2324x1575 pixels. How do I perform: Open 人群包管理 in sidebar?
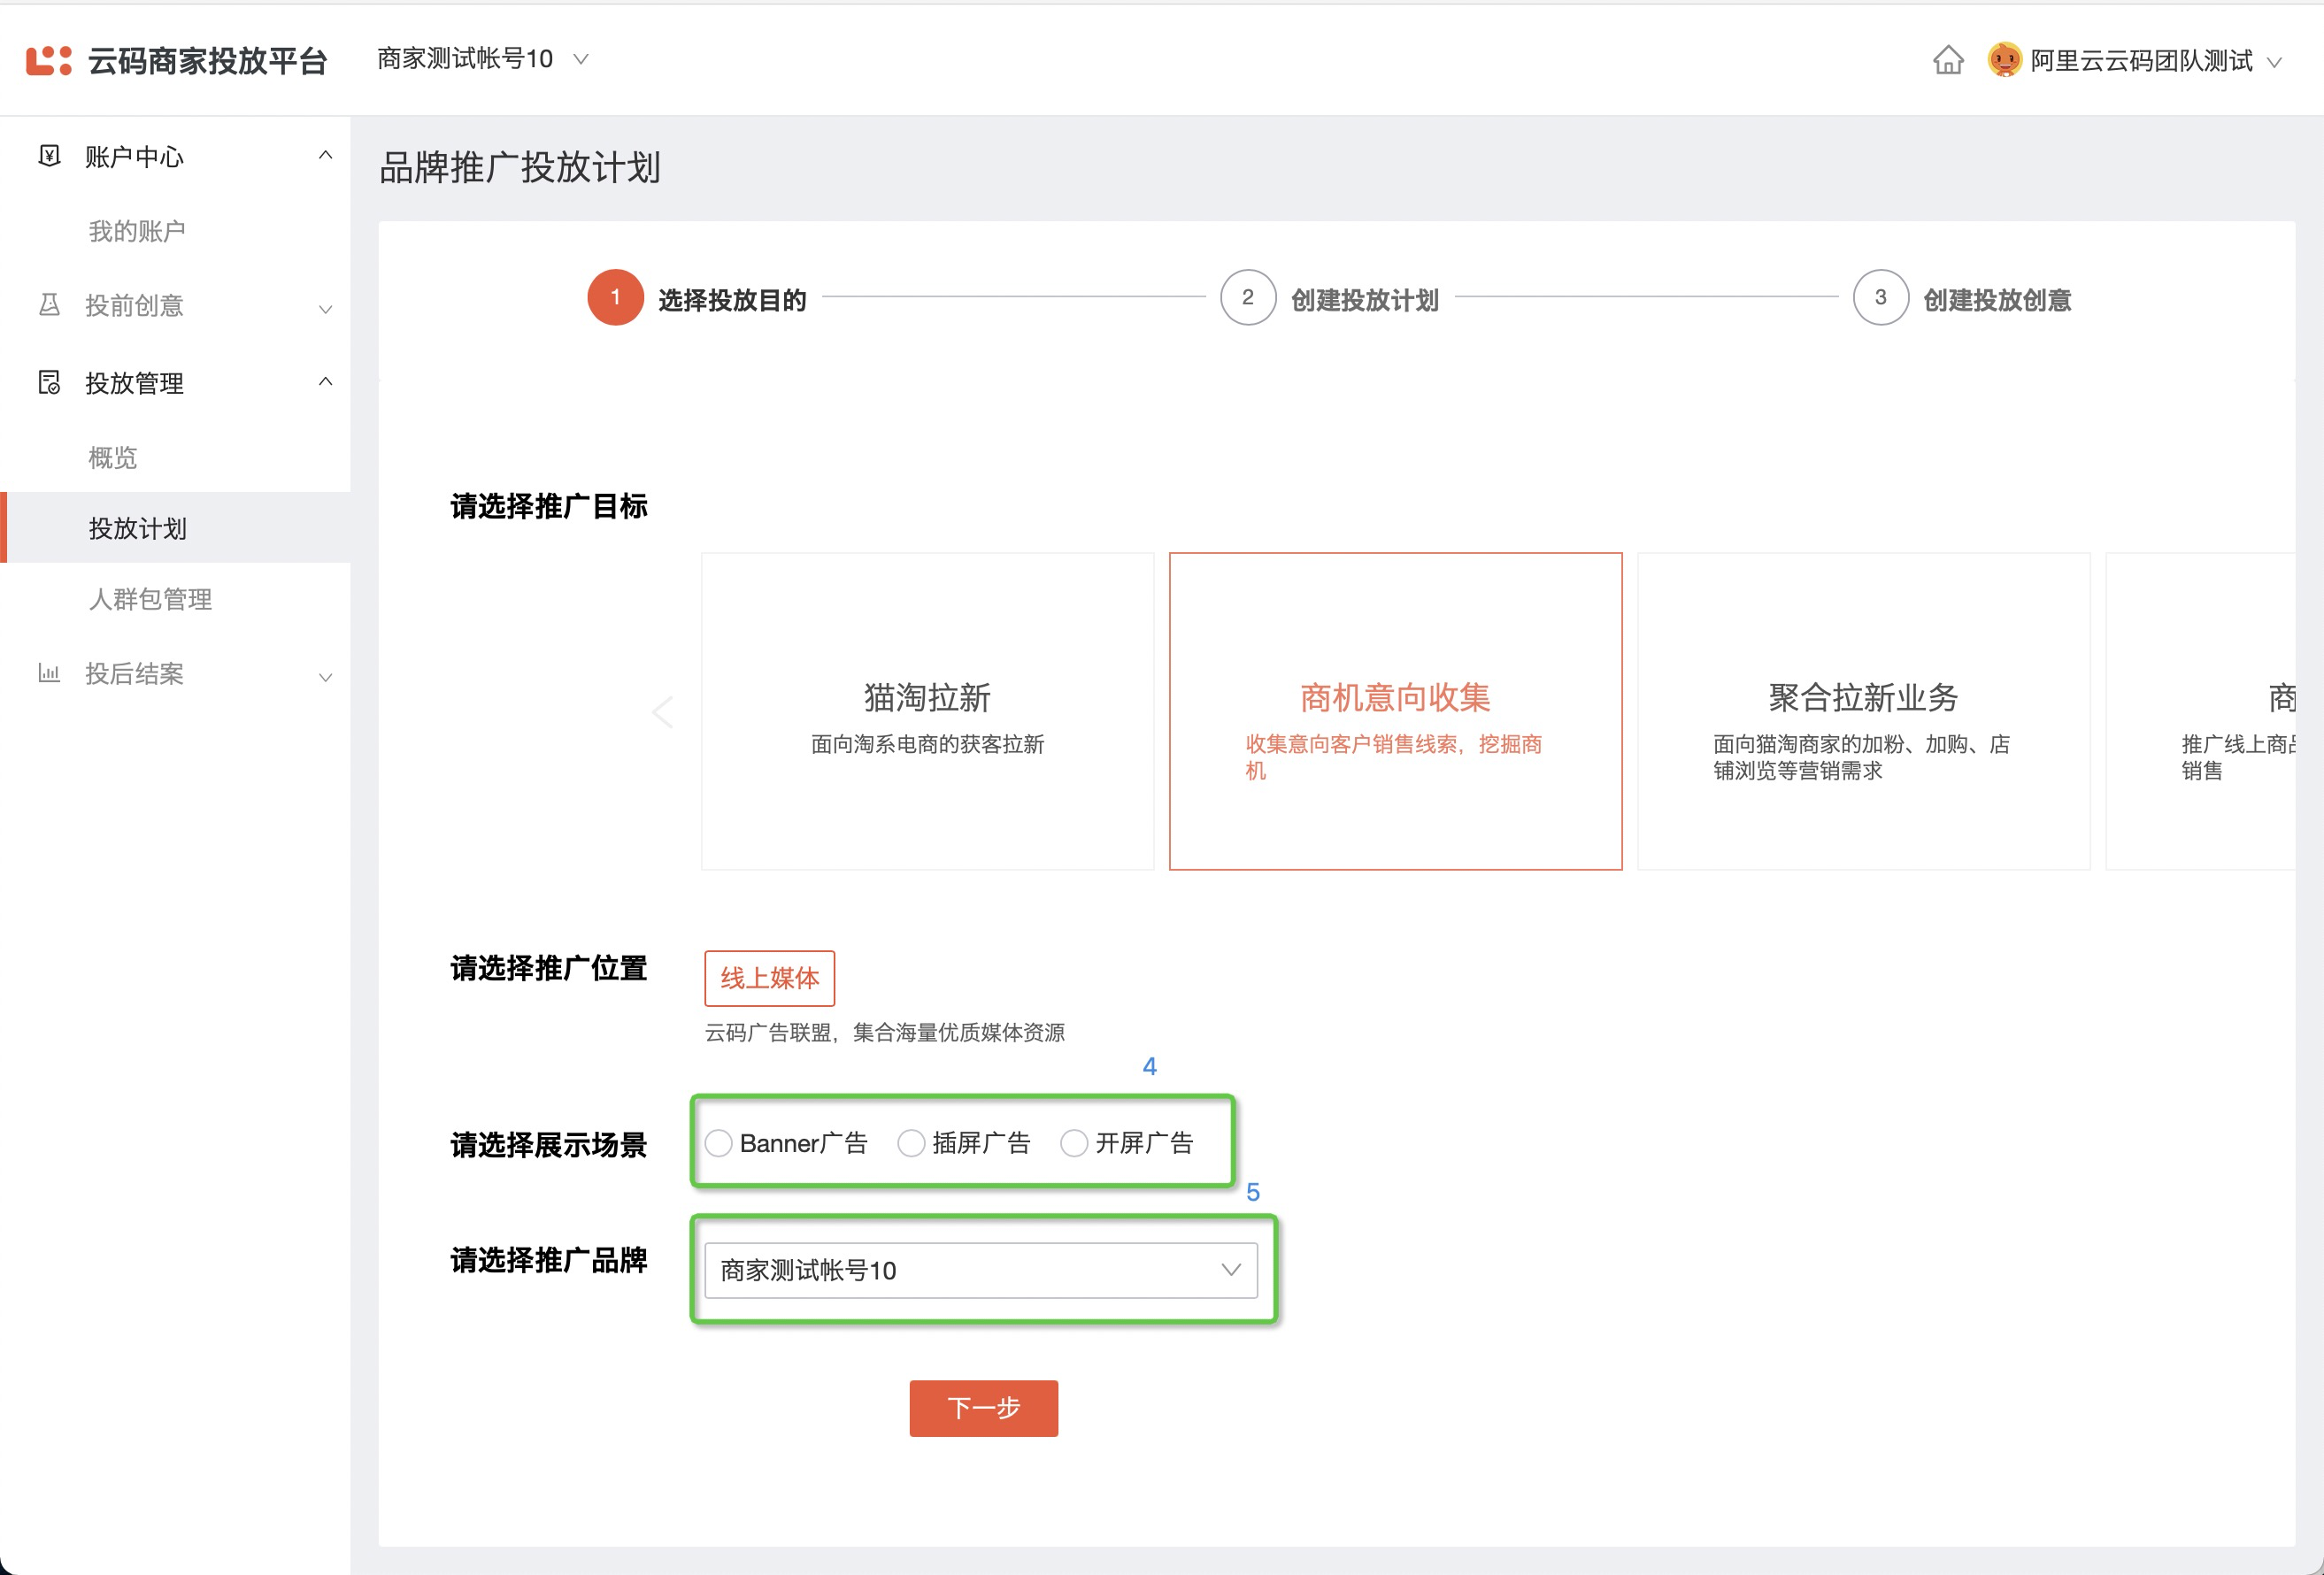coord(150,599)
